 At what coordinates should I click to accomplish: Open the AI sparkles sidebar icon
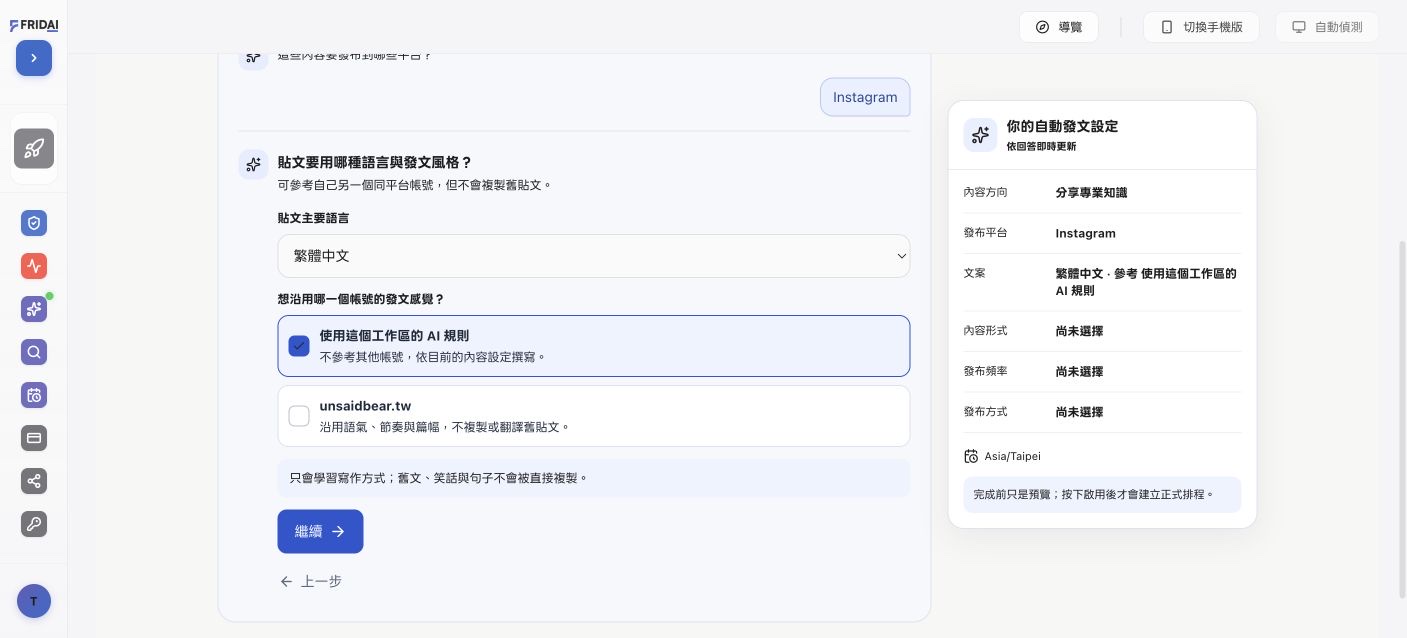pyautogui.click(x=34, y=309)
